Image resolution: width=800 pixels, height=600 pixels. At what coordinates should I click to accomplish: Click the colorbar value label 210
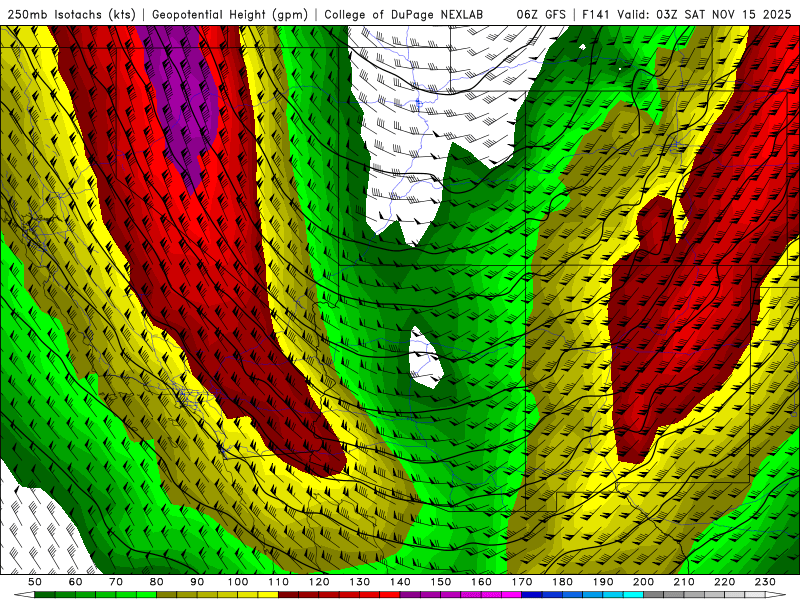(684, 582)
